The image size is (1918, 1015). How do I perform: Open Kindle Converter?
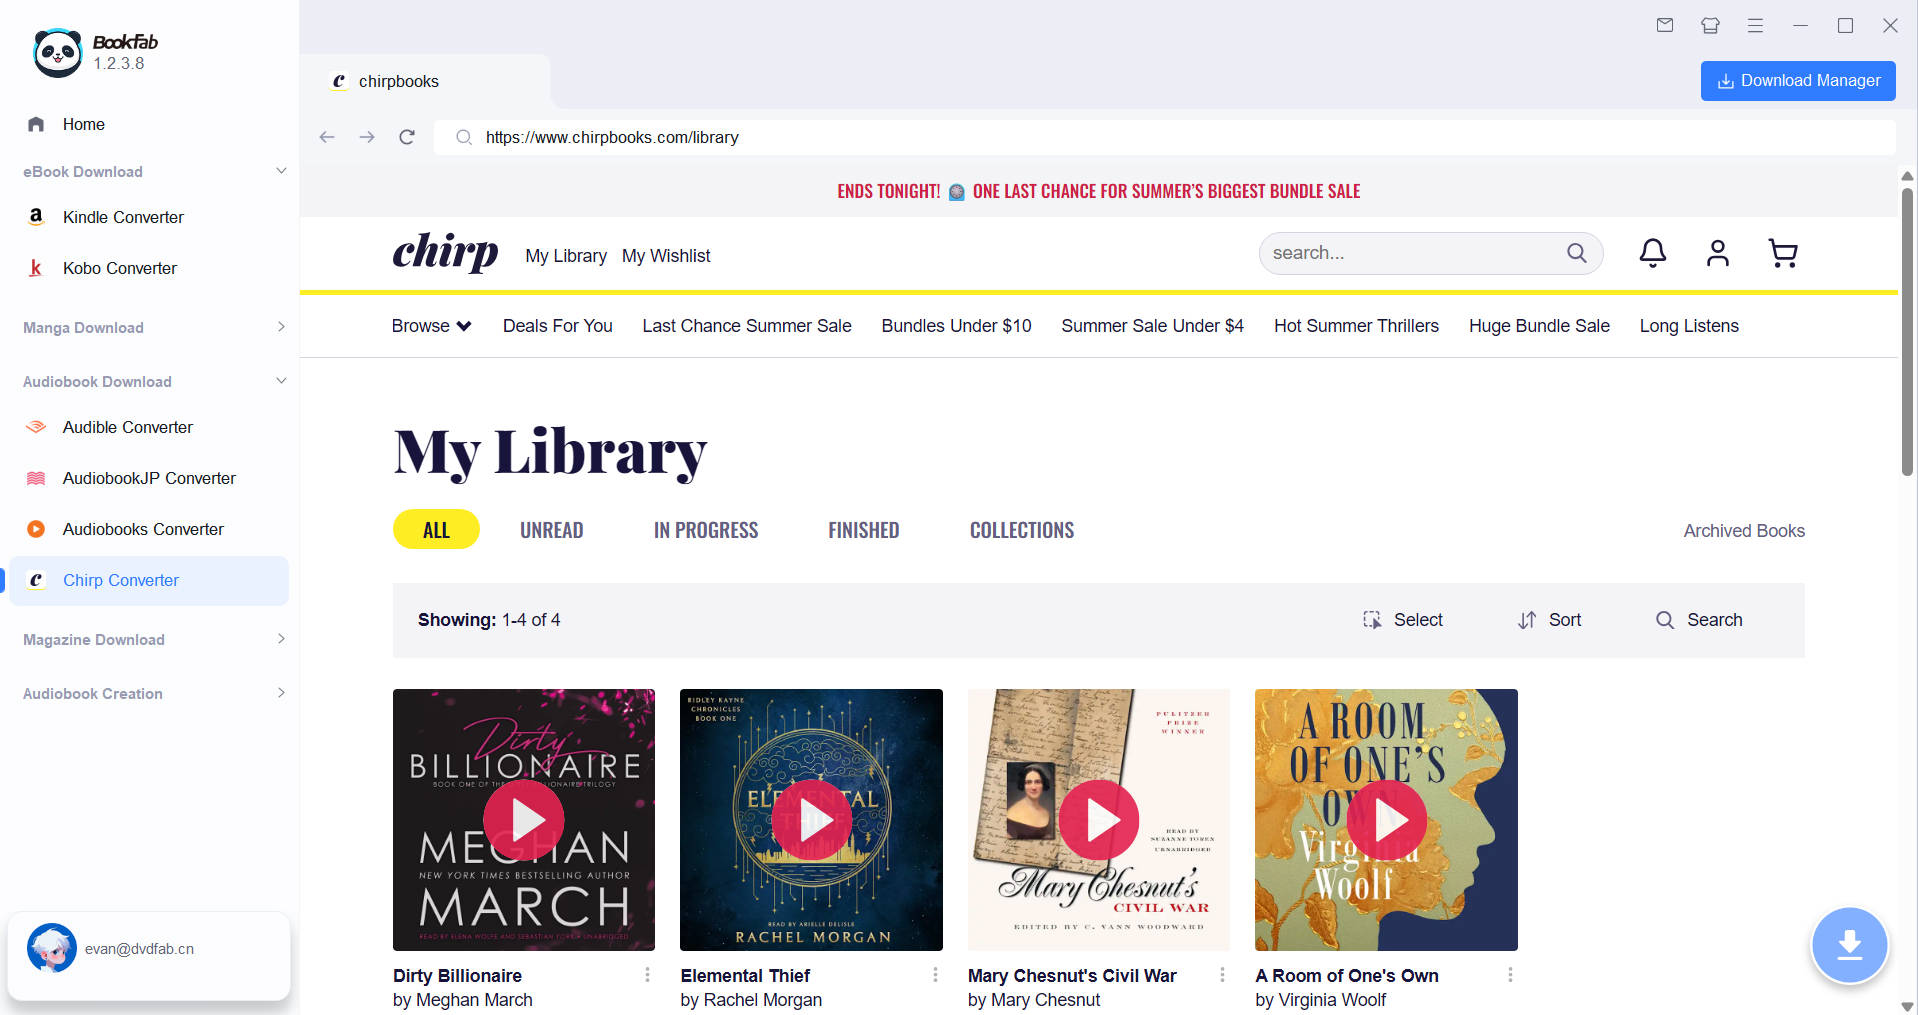pos(123,217)
